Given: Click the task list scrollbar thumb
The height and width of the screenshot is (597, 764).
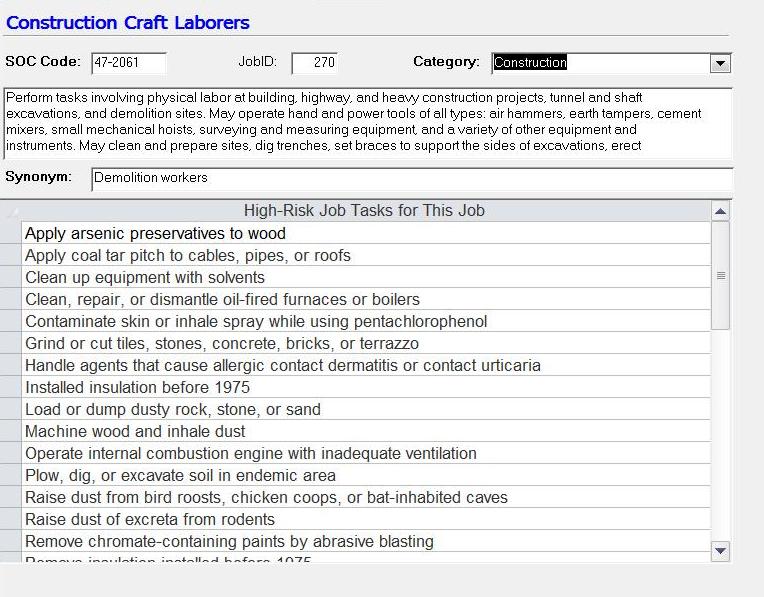Looking at the screenshot, I should tap(720, 276).
